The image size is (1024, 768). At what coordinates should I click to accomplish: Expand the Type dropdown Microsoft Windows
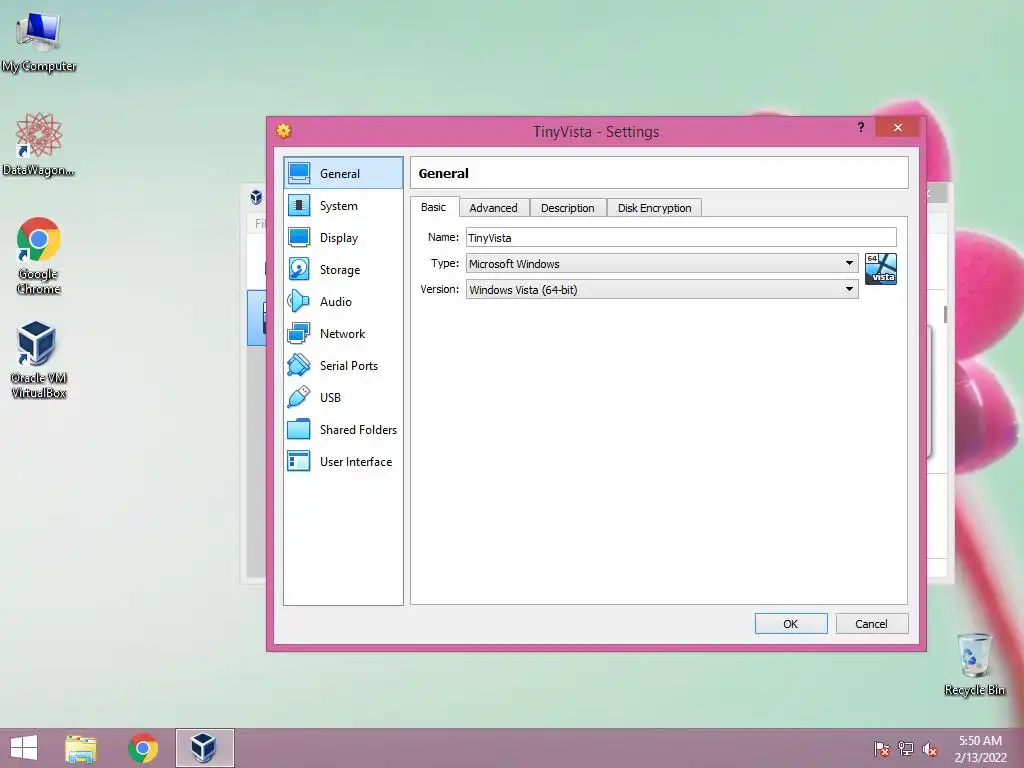coord(662,263)
